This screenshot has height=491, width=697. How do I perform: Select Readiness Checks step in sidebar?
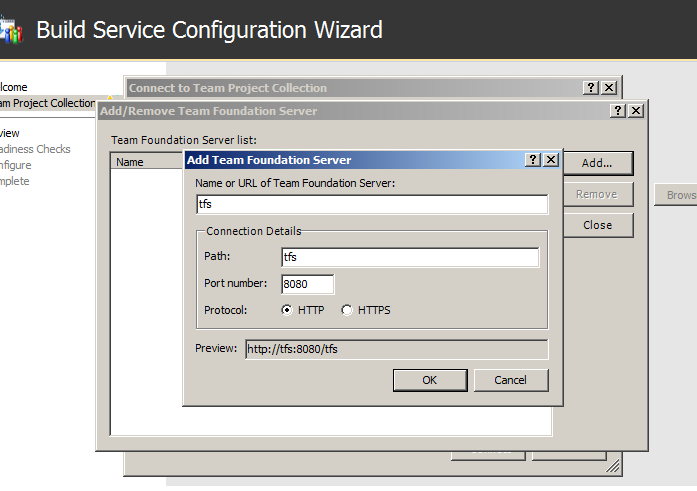click(x=35, y=149)
